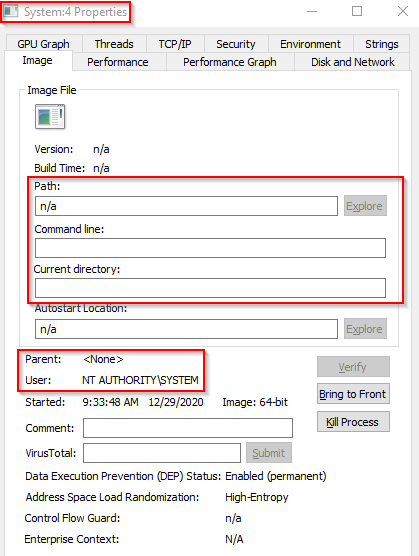Switch to the GPU Graph tab

[44, 44]
